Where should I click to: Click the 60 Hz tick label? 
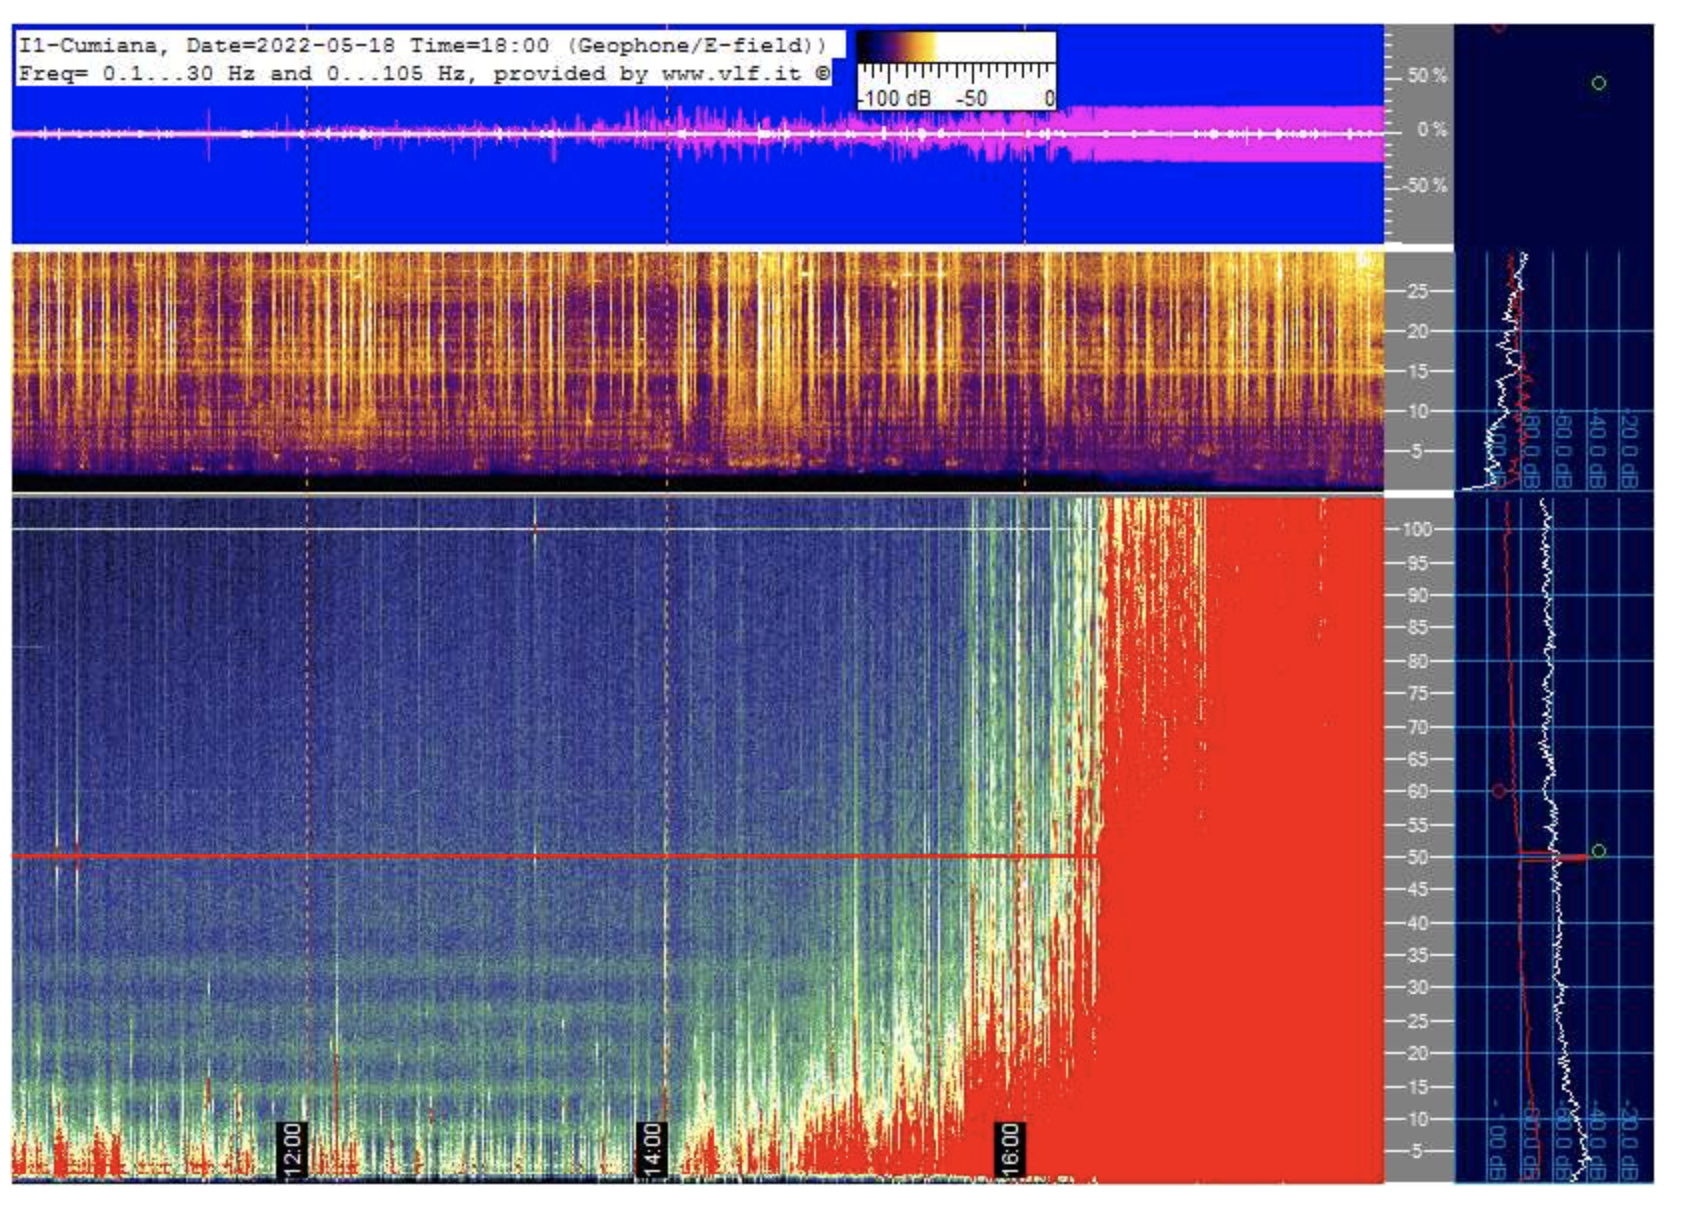(x=1417, y=791)
